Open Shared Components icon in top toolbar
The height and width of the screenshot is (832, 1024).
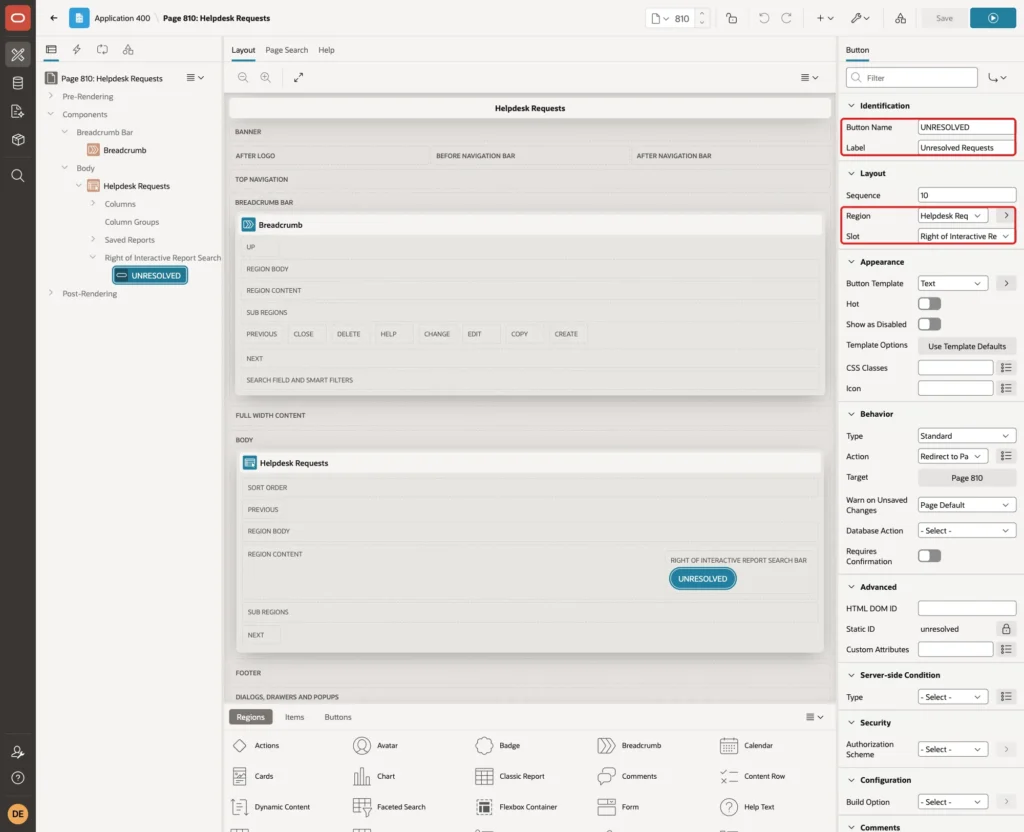(x=900, y=18)
